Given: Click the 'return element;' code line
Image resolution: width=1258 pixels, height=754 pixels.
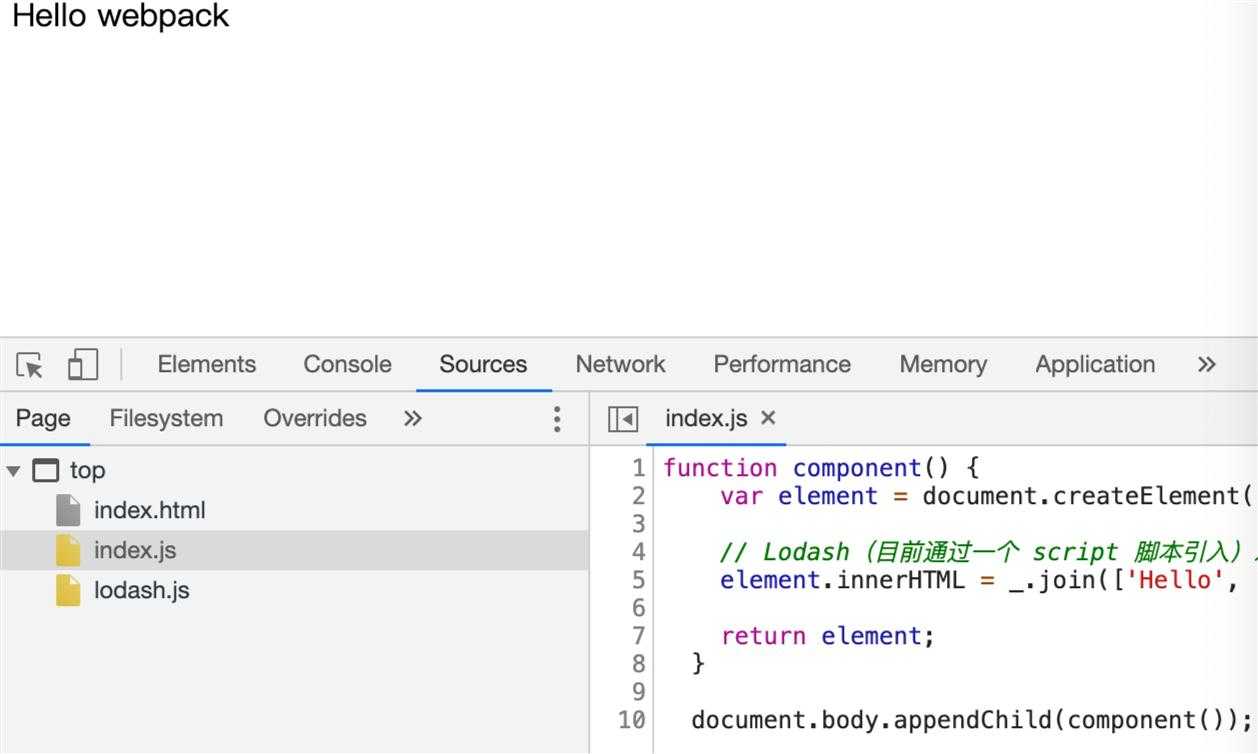Looking at the screenshot, I should point(827,636).
